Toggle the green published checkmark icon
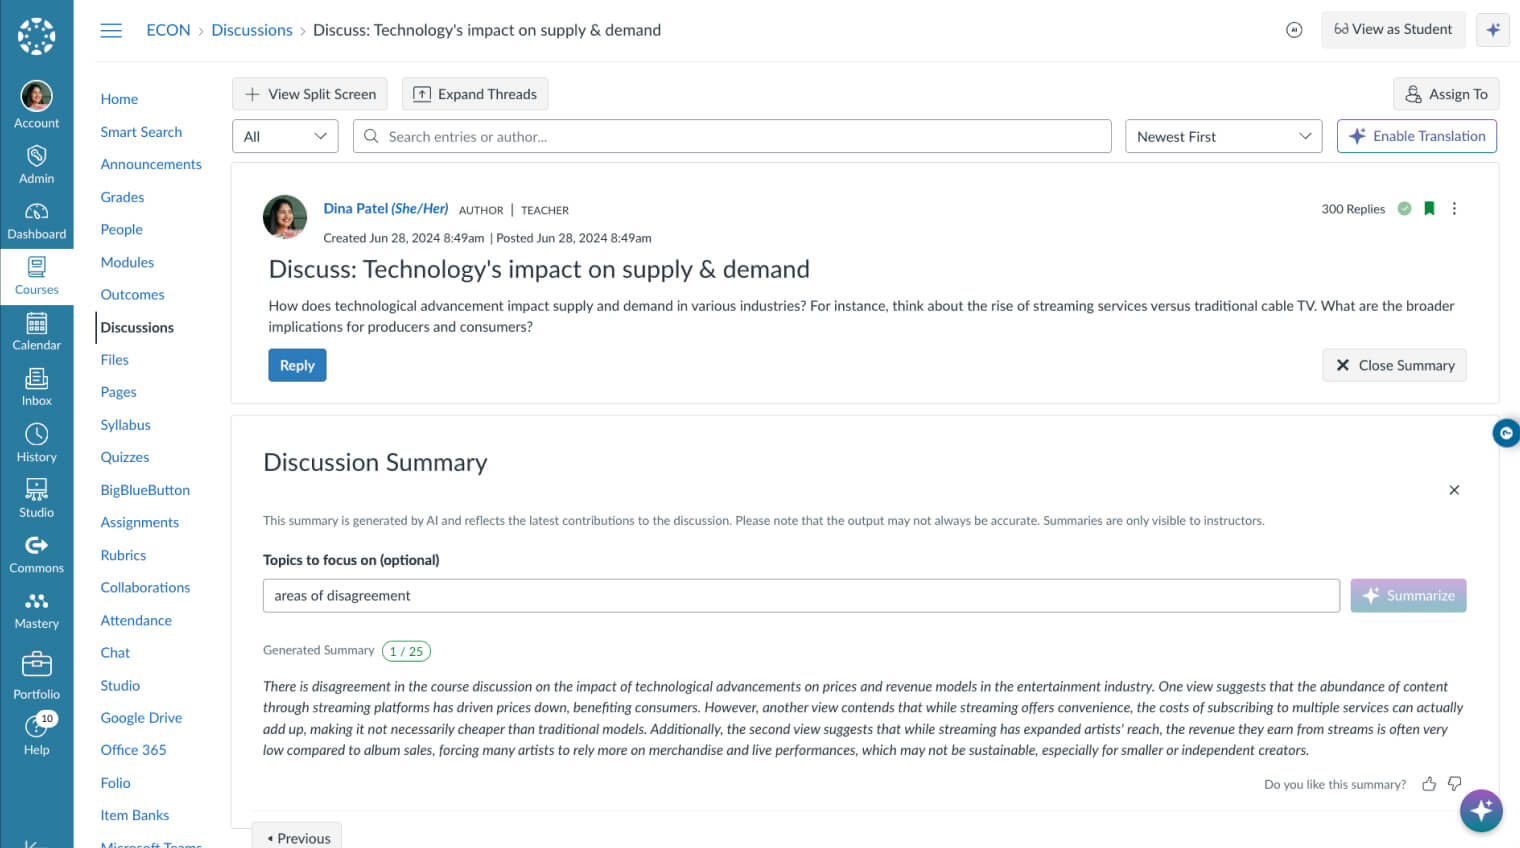 (1404, 209)
